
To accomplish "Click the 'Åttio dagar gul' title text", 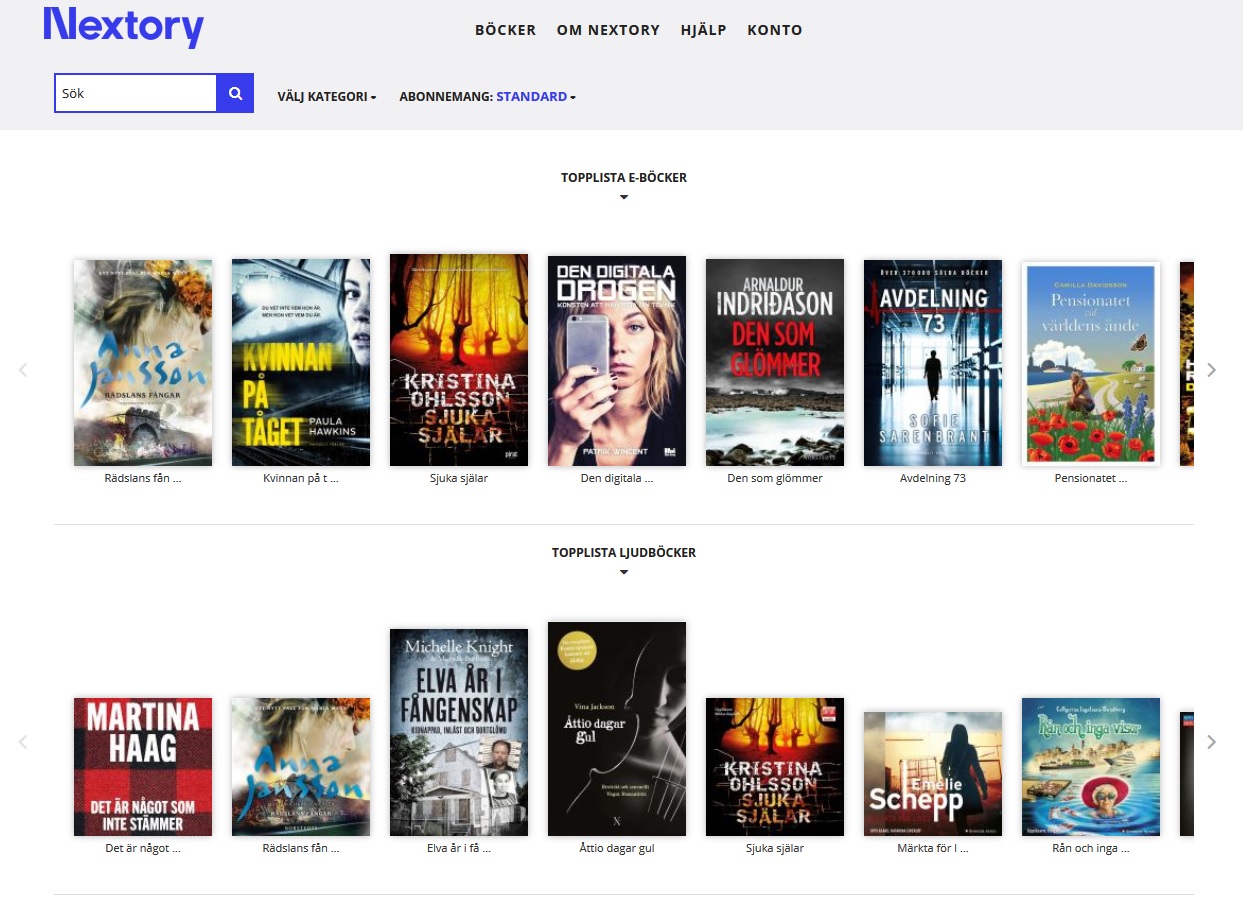I will point(617,848).
